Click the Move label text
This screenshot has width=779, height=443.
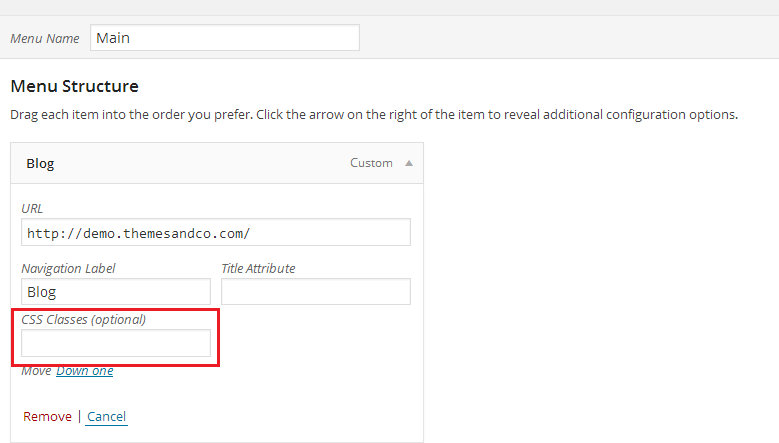(36, 371)
